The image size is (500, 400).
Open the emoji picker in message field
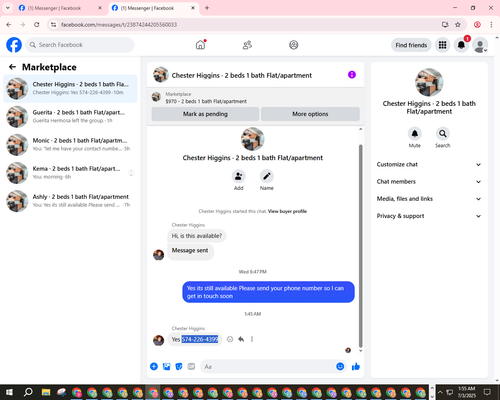[x=340, y=367]
